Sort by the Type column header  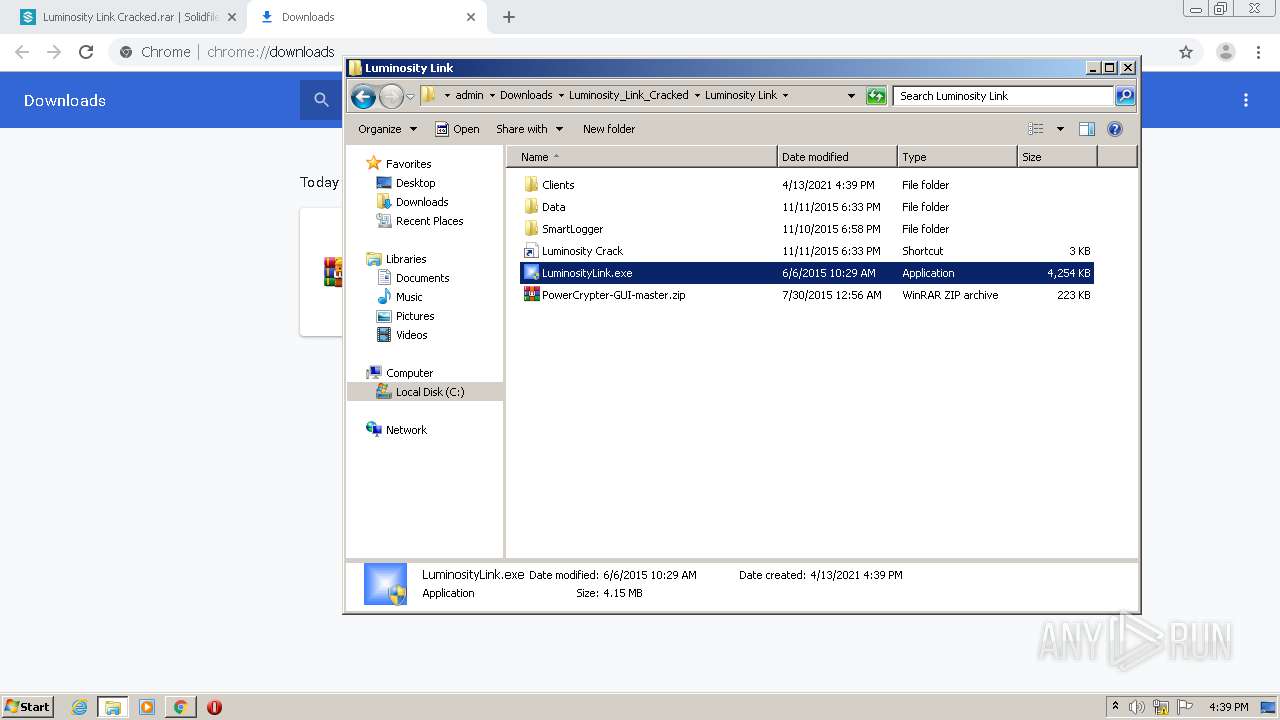click(957, 157)
